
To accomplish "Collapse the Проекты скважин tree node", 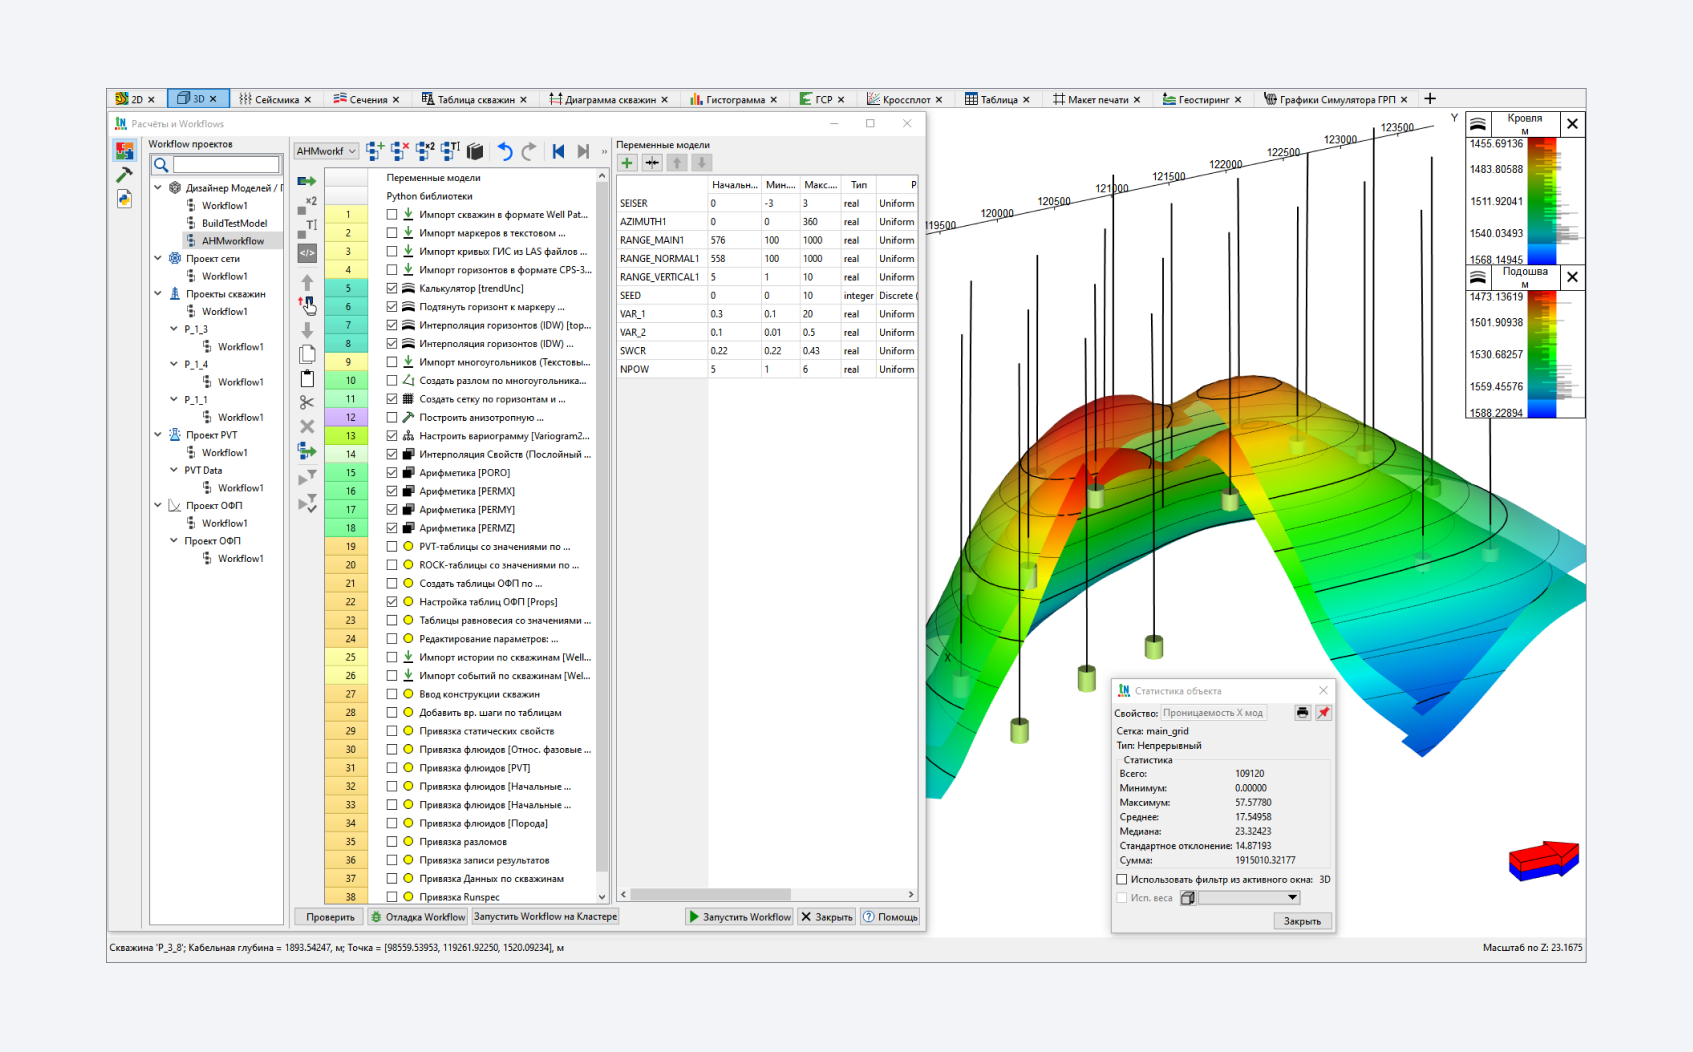I will tap(158, 294).
